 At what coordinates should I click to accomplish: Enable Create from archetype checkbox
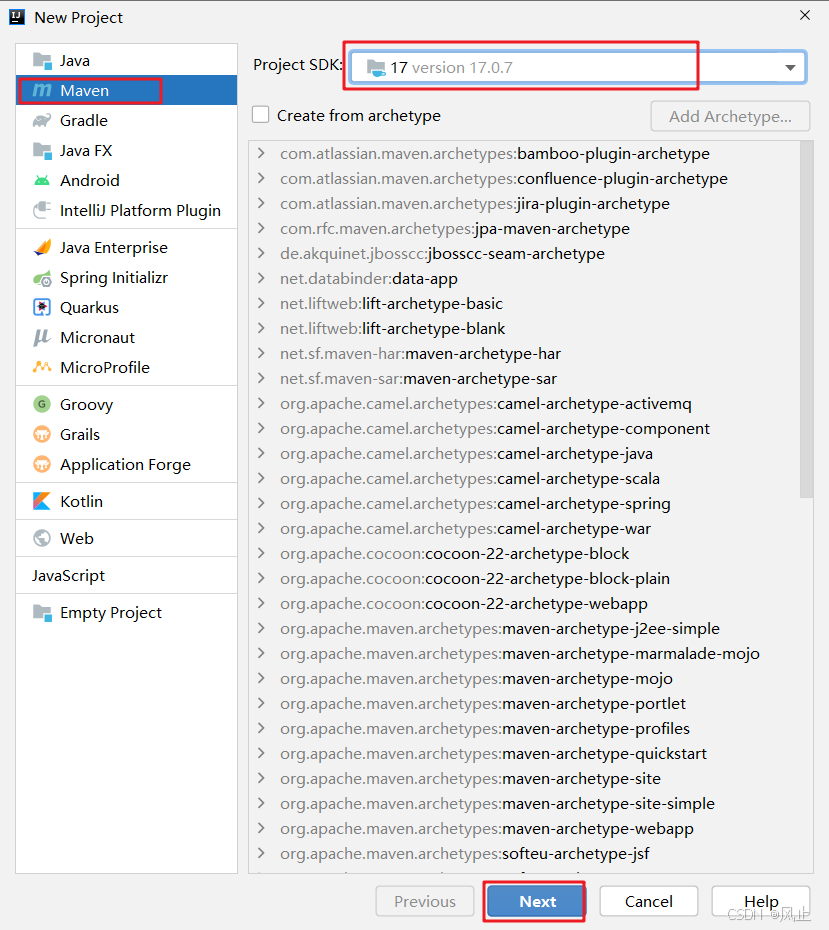tap(261, 115)
